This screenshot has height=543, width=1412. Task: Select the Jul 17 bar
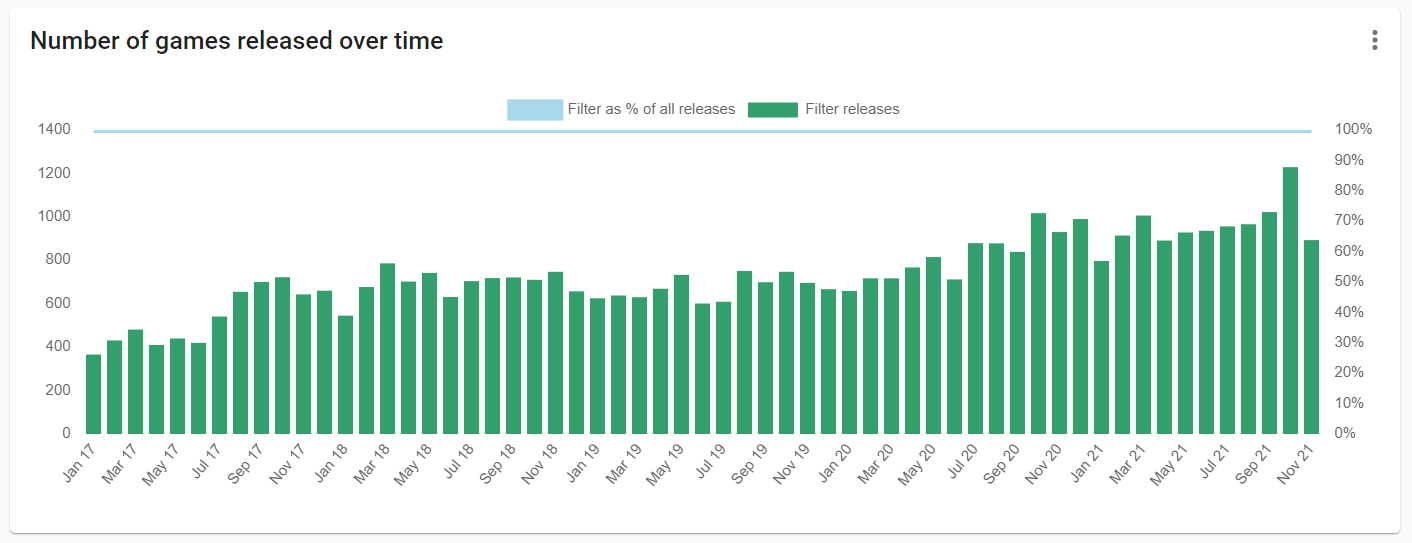(219, 375)
